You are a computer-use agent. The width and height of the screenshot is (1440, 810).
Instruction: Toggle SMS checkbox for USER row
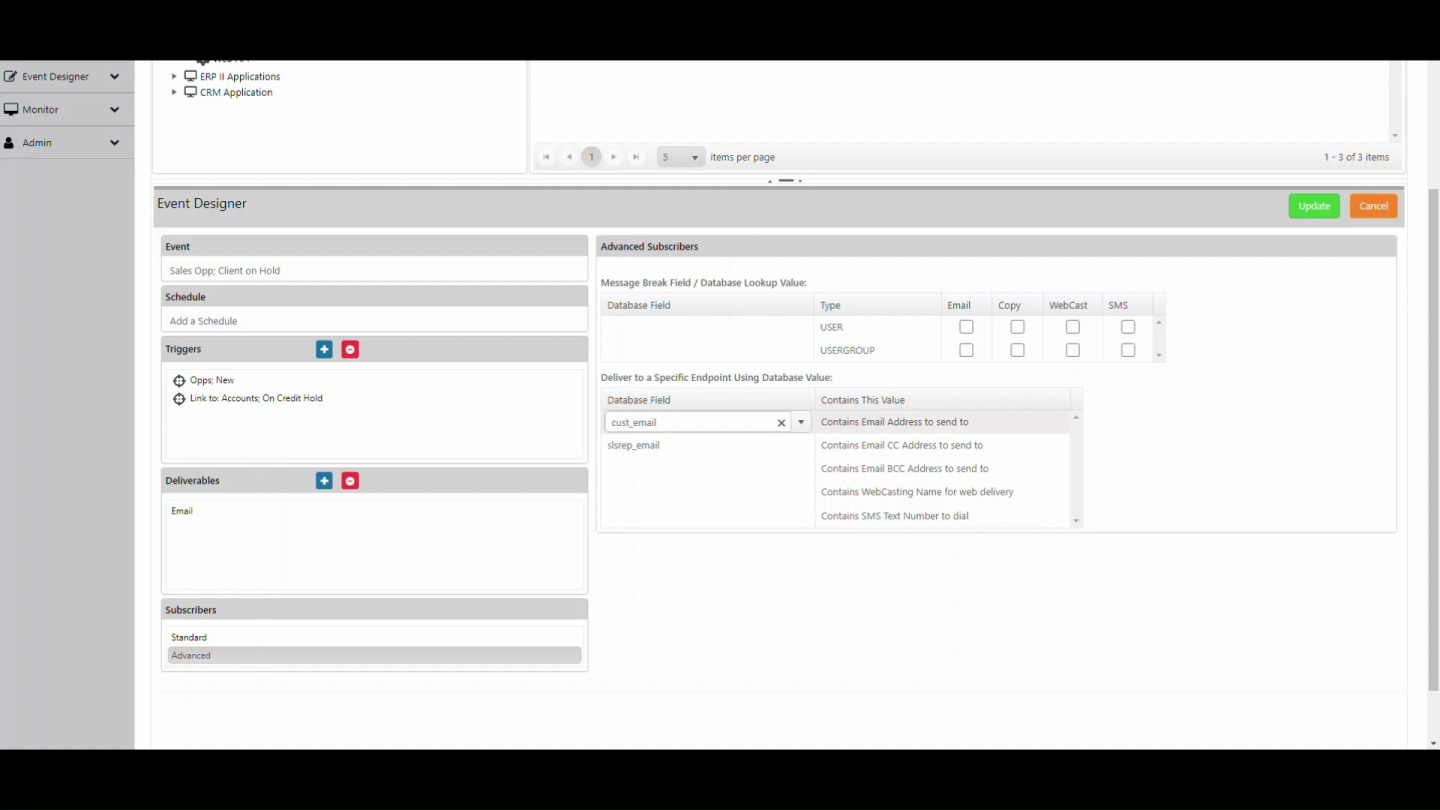1128,327
